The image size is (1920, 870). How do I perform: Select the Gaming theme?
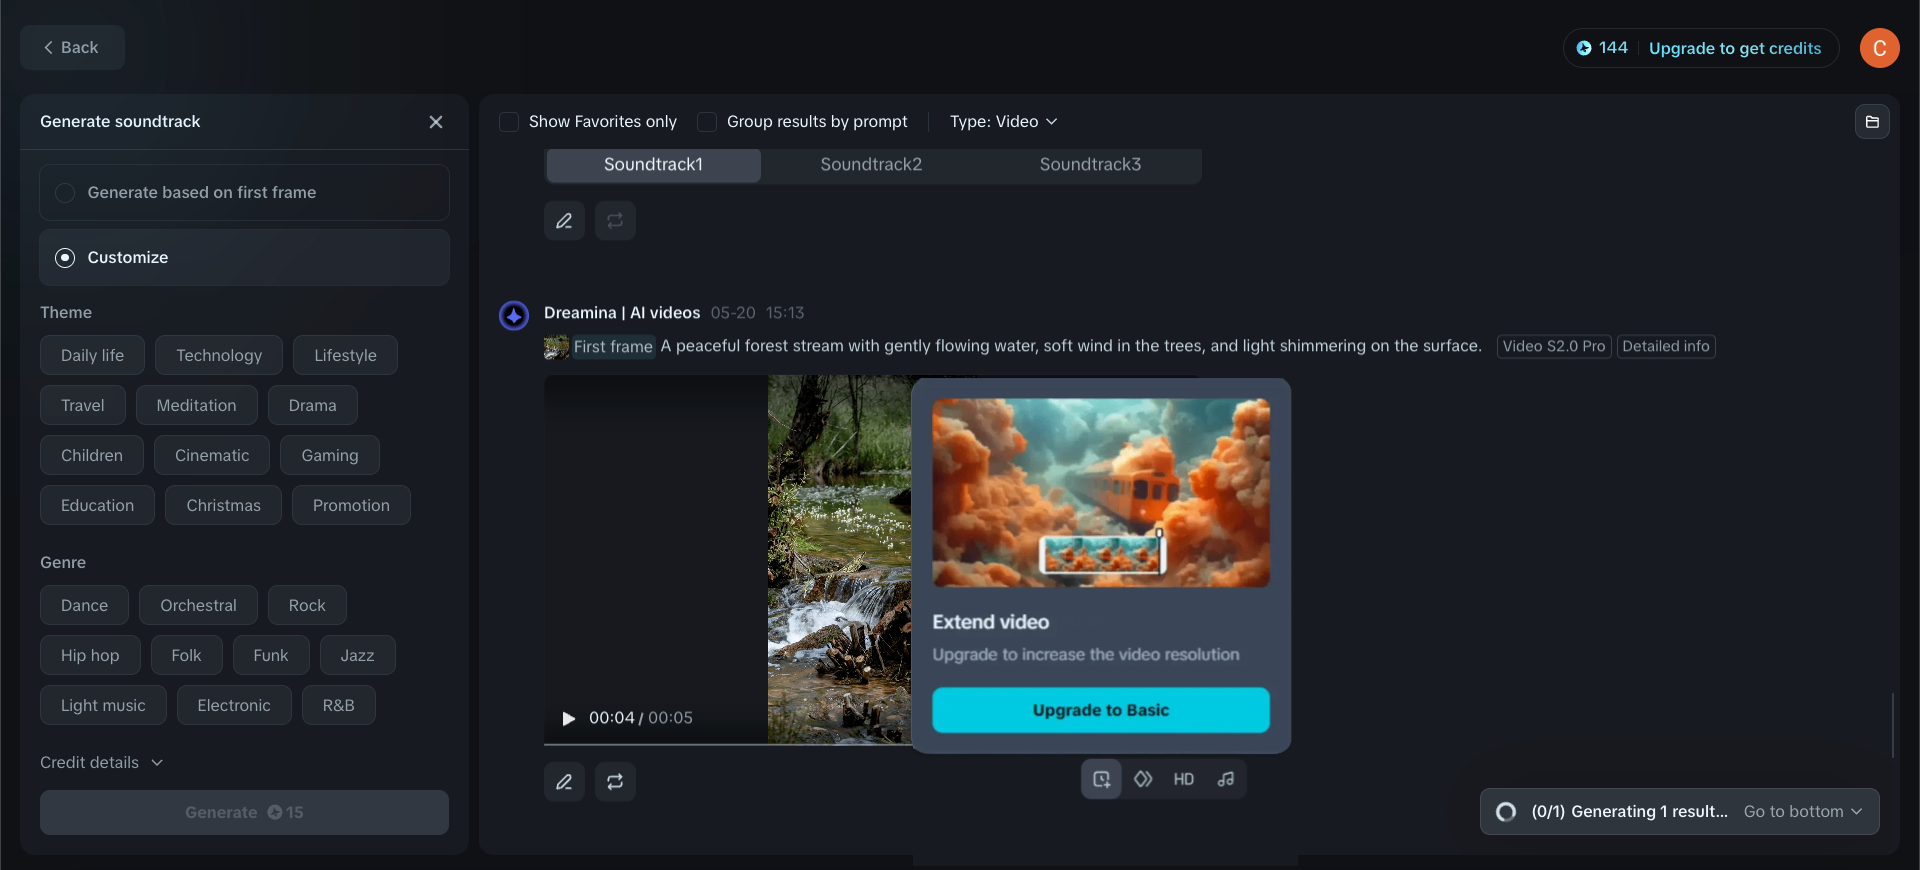point(330,455)
